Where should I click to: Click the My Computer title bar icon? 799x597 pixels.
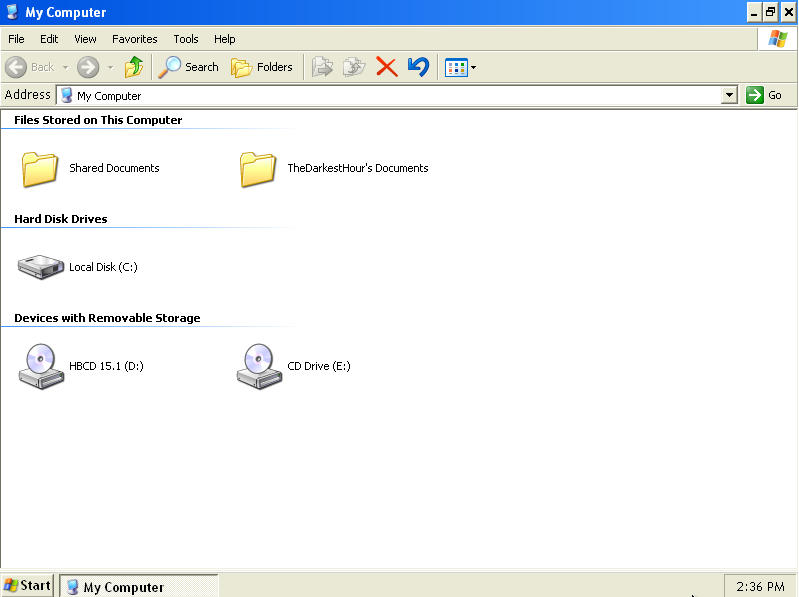(12, 12)
